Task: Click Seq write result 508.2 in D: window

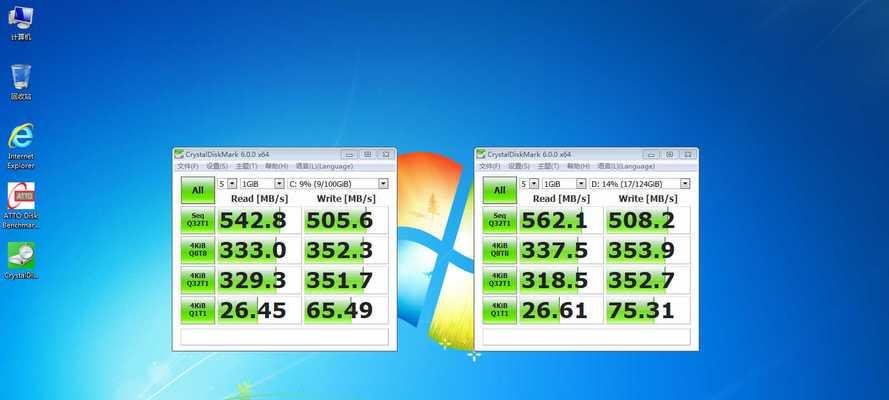Action: (x=647, y=220)
